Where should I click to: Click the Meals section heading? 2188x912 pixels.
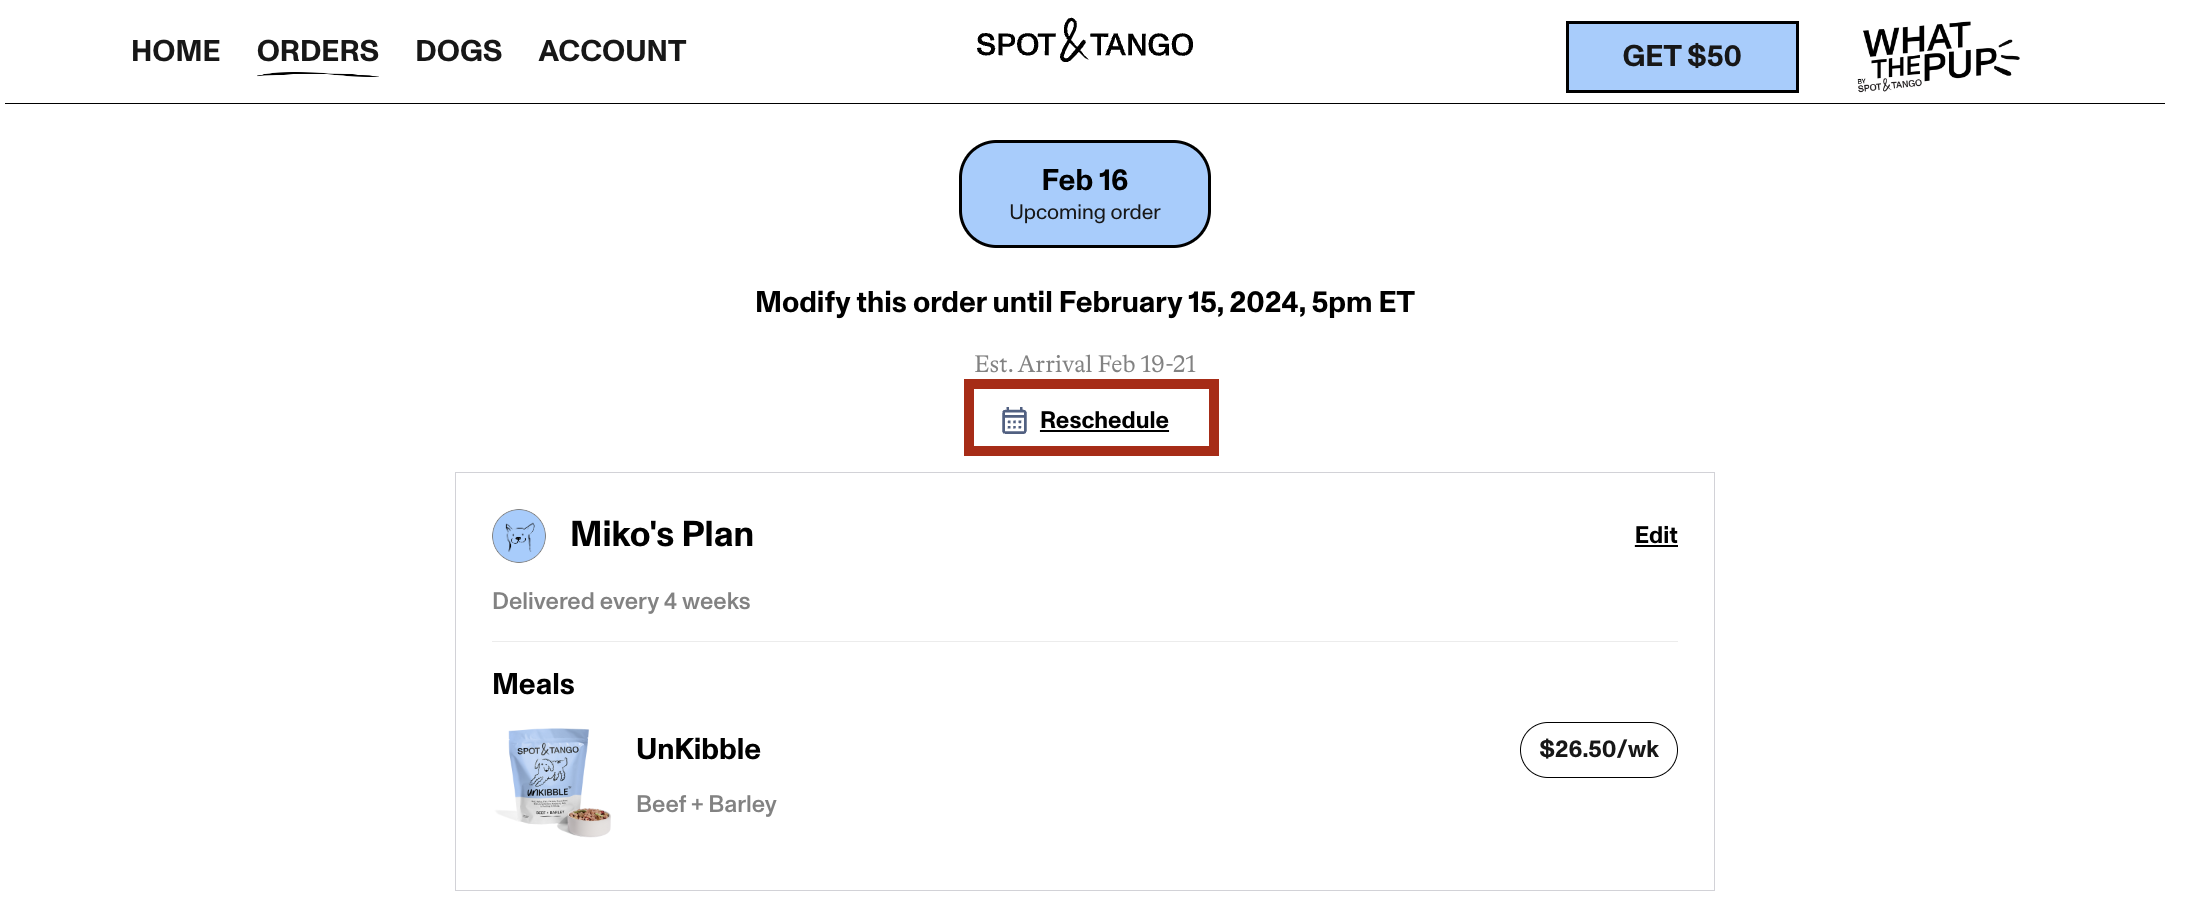point(533,684)
